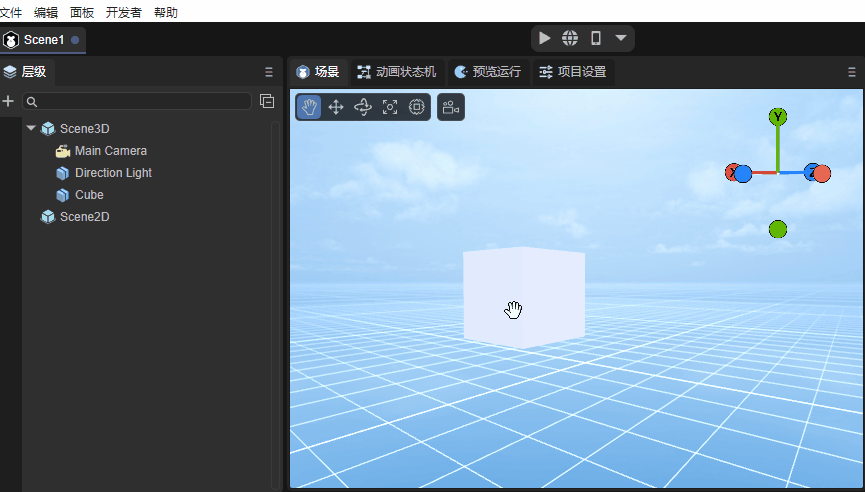Viewport: 865px width, 492px height.
Task: Open the hierarchy panel options menu
Action: coord(268,72)
